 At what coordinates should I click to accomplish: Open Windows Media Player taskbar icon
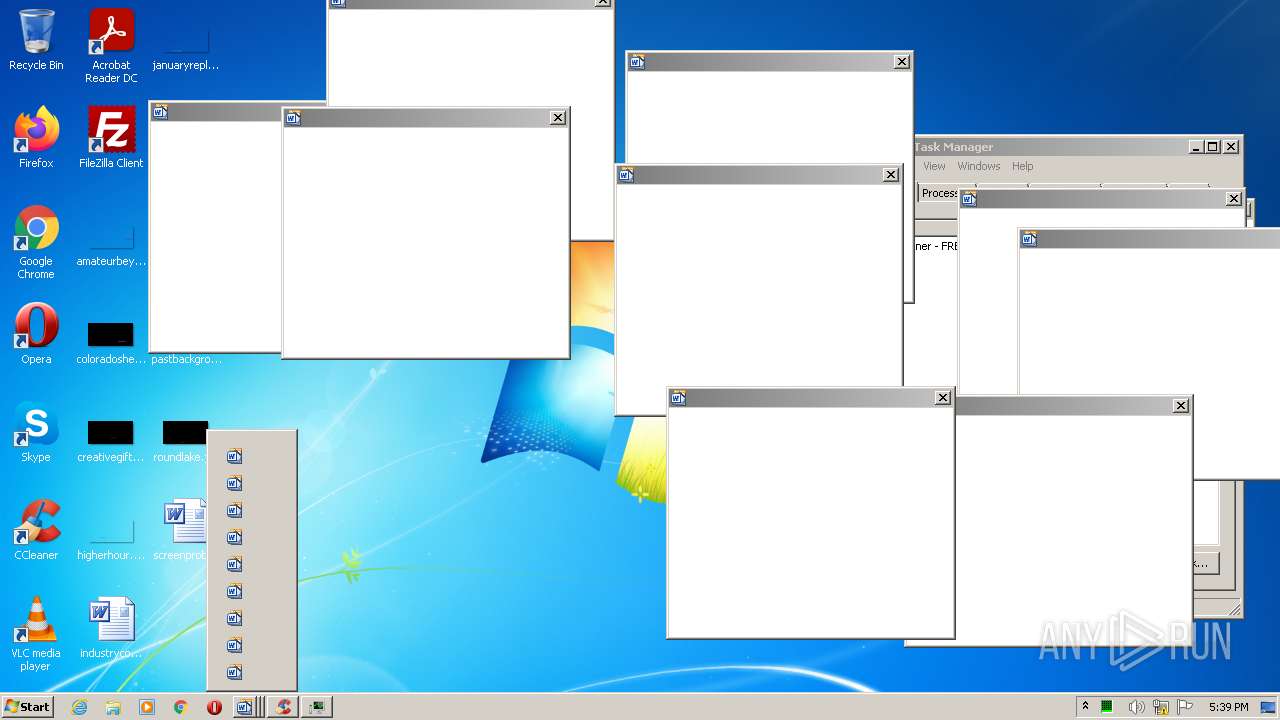coord(147,707)
